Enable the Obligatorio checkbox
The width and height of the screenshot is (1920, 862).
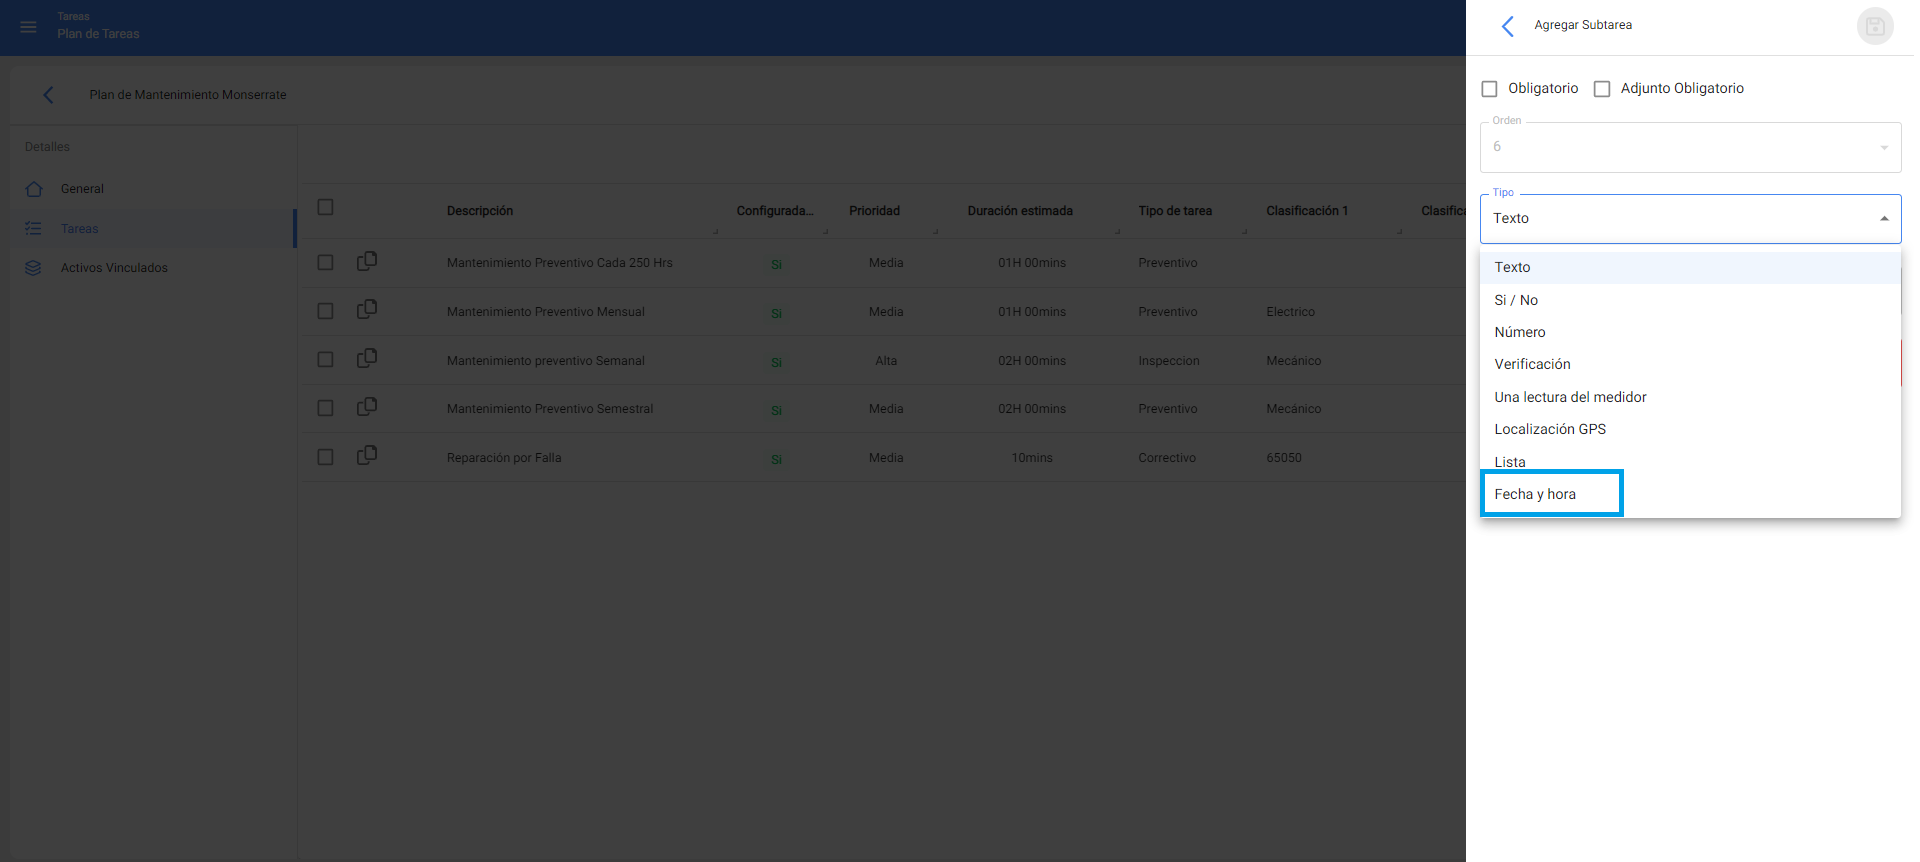tap(1489, 89)
